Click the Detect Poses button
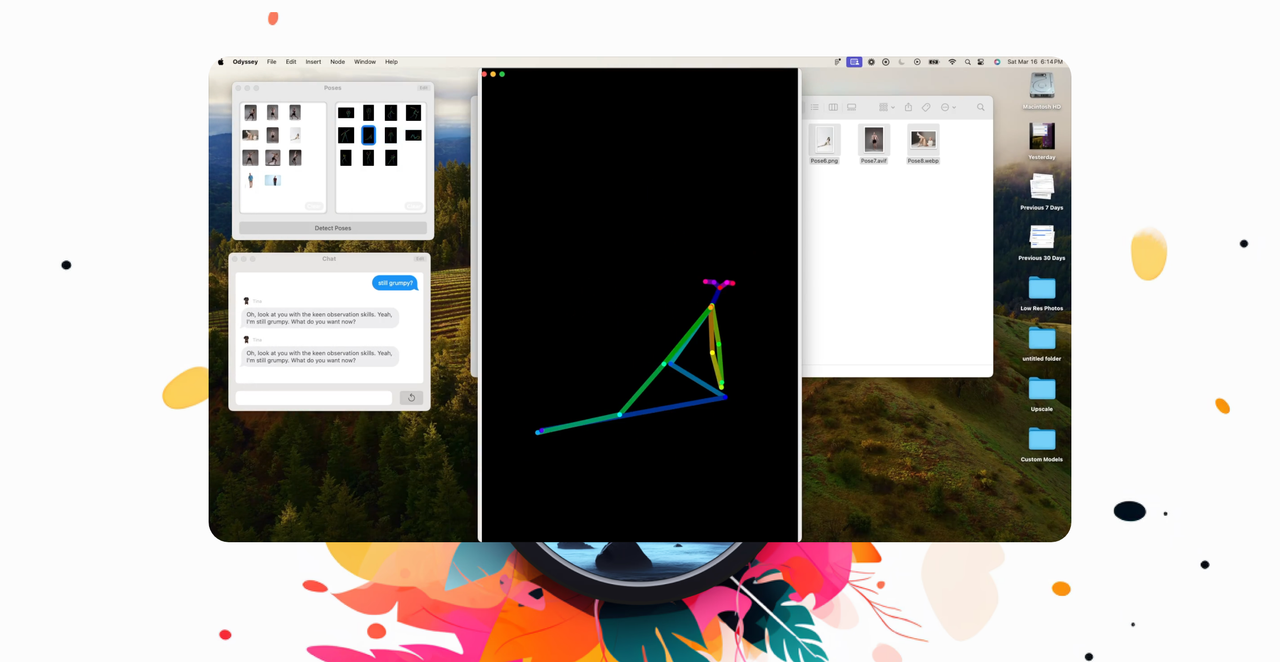Screen dimensions: 1280x662 [333, 228]
